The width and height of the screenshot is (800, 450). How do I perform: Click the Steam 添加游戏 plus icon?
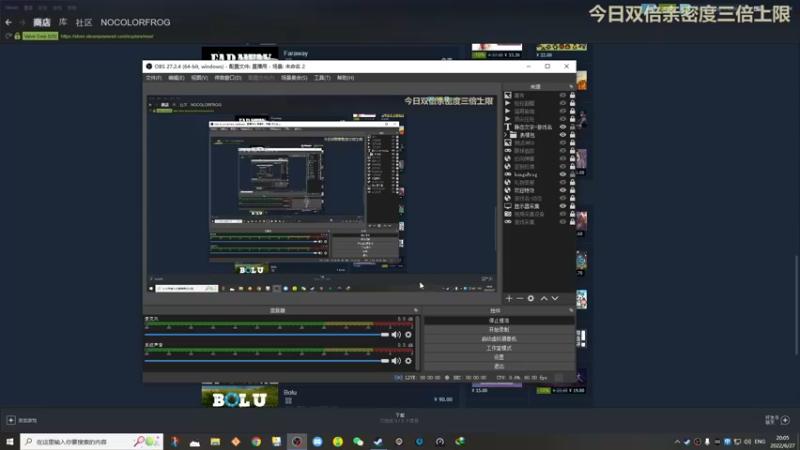tap(11, 420)
